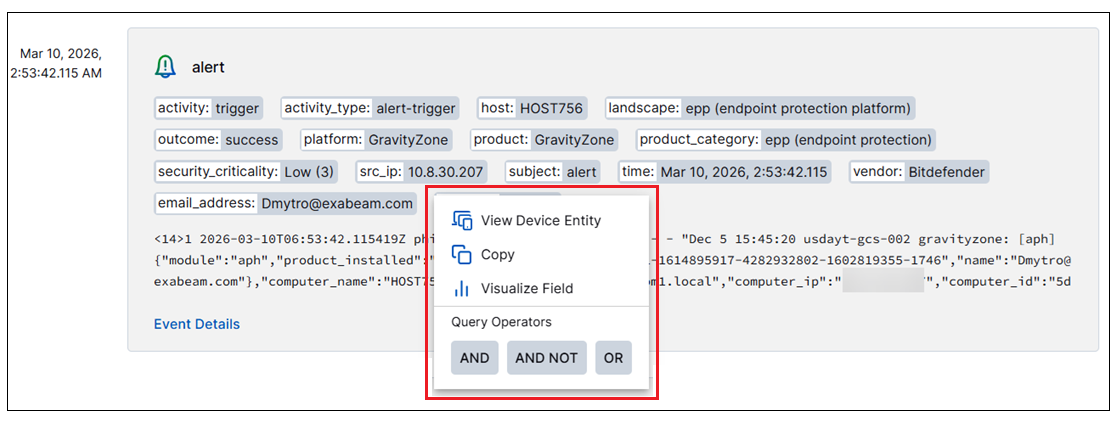This screenshot has width=1120, height=423.
Task: Select the vendor: Bitdefender chip
Action: (x=919, y=171)
